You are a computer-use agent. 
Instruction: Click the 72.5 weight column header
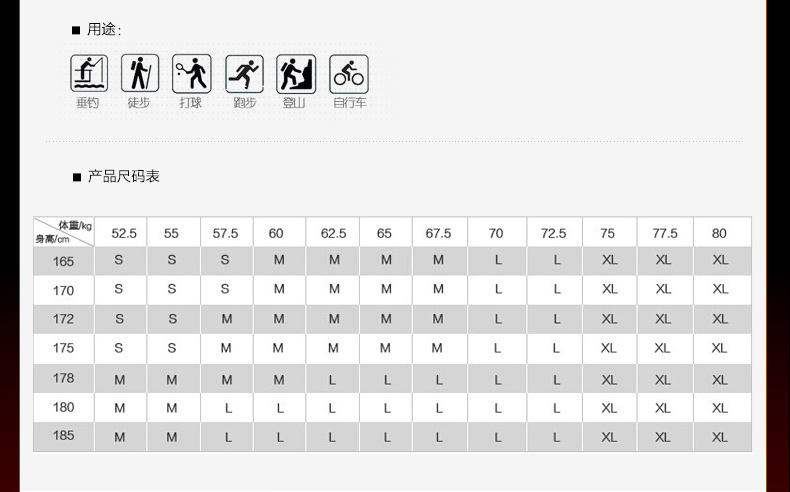point(554,232)
